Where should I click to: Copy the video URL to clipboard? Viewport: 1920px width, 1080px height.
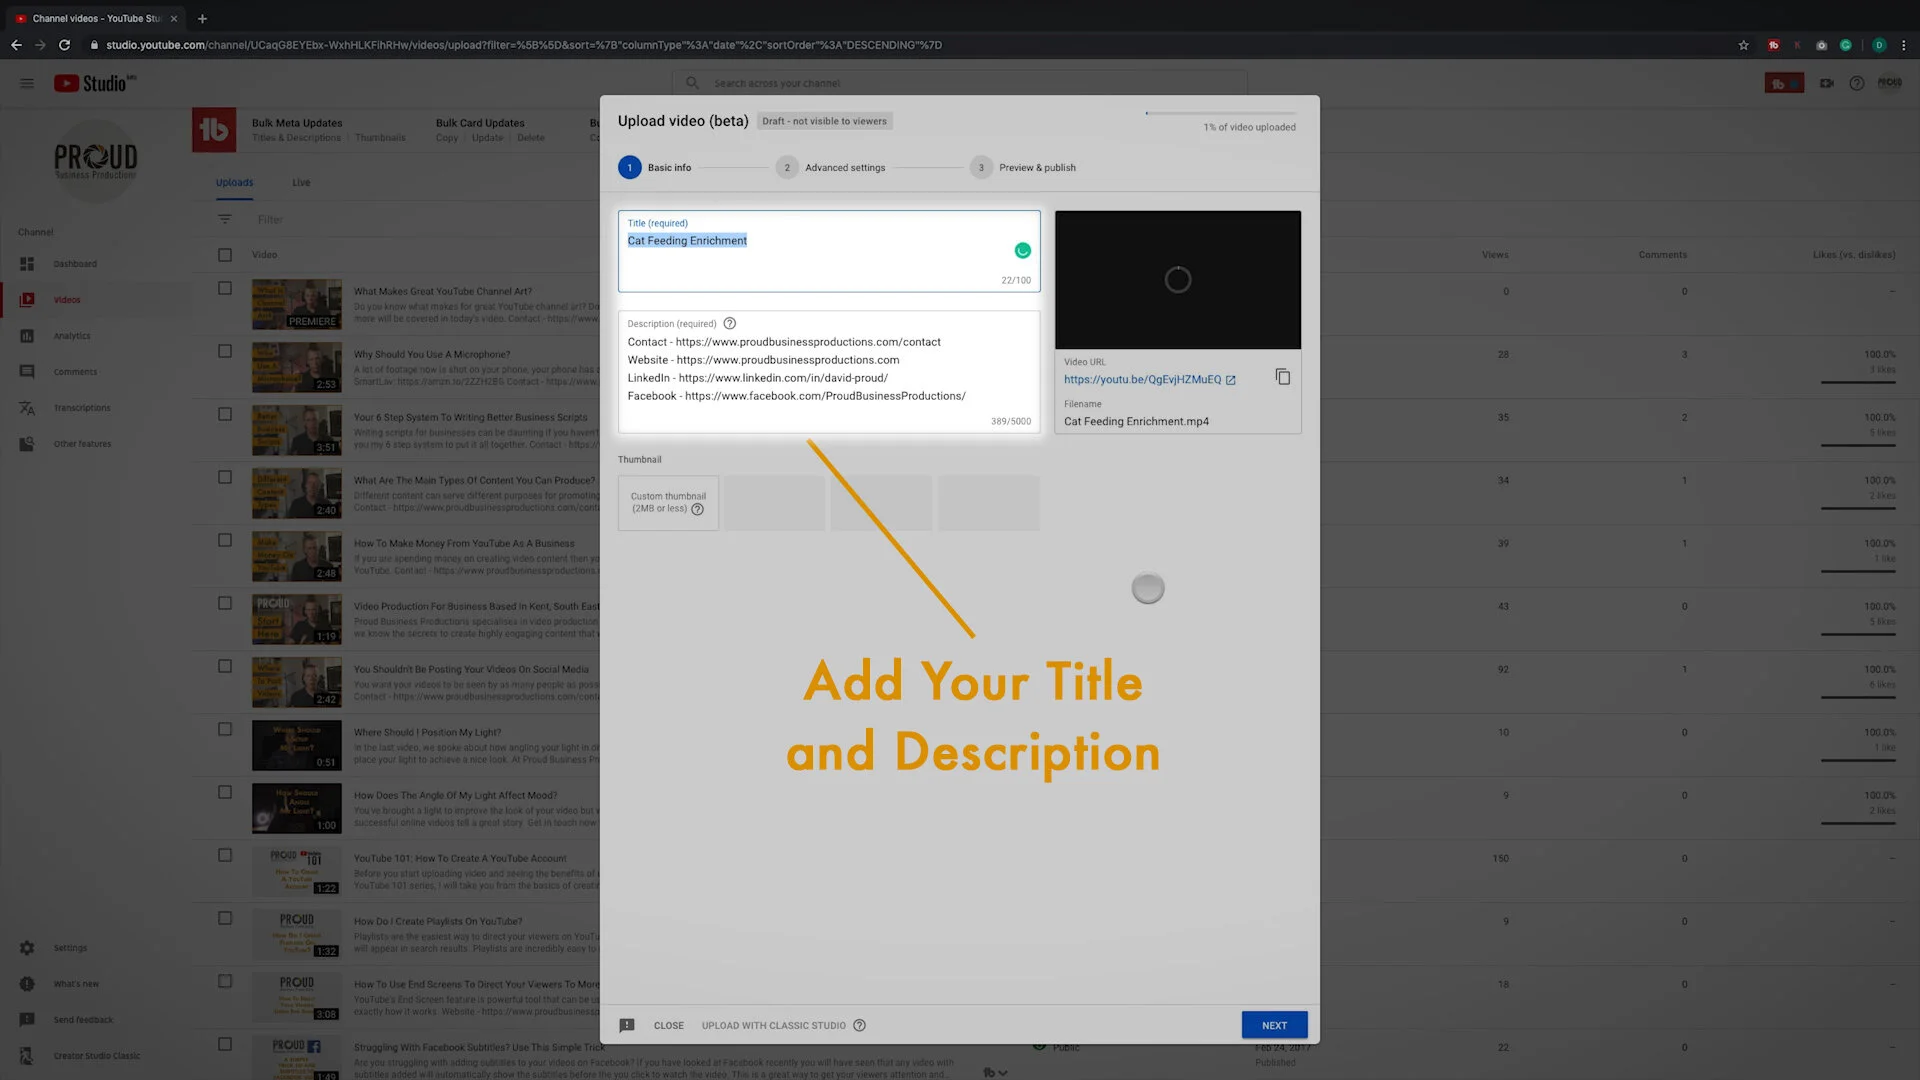coord(1283,377)
